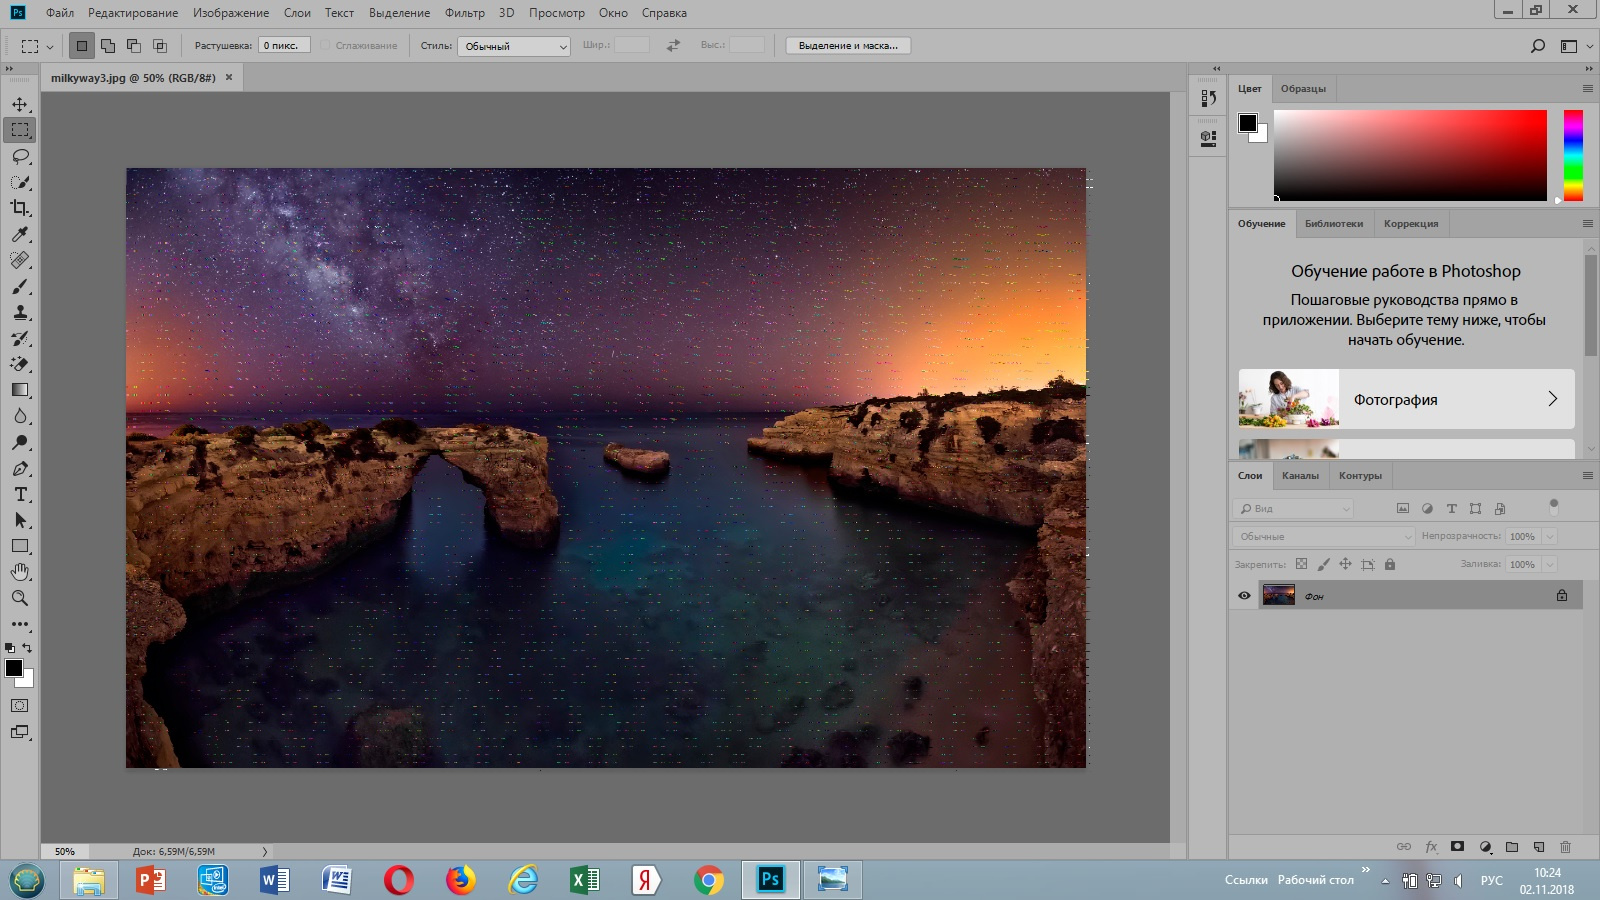Open the Layers panel menu

click(1587, 475)
